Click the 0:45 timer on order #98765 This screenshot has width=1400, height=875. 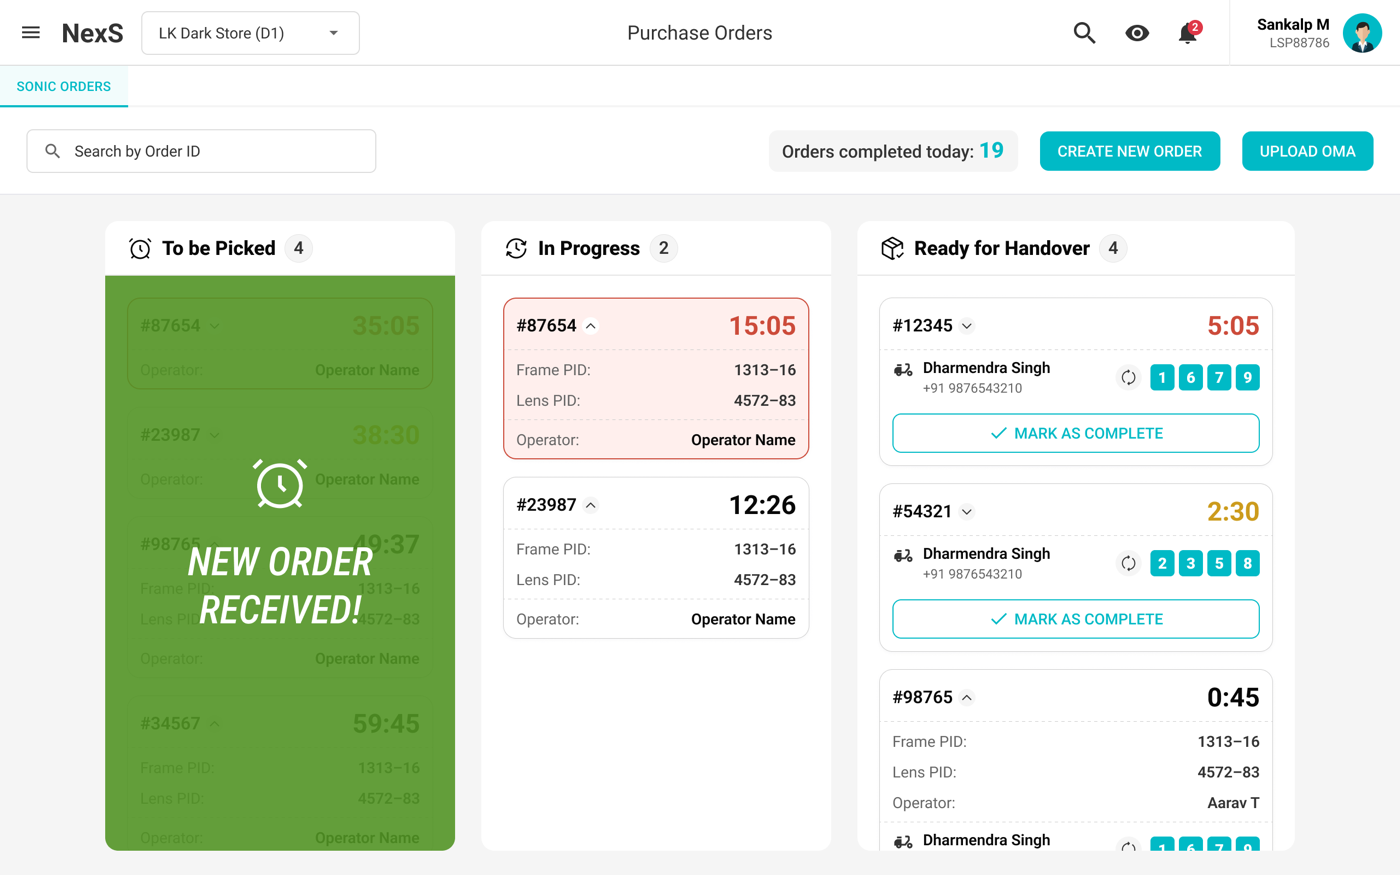click(1233, 698)
